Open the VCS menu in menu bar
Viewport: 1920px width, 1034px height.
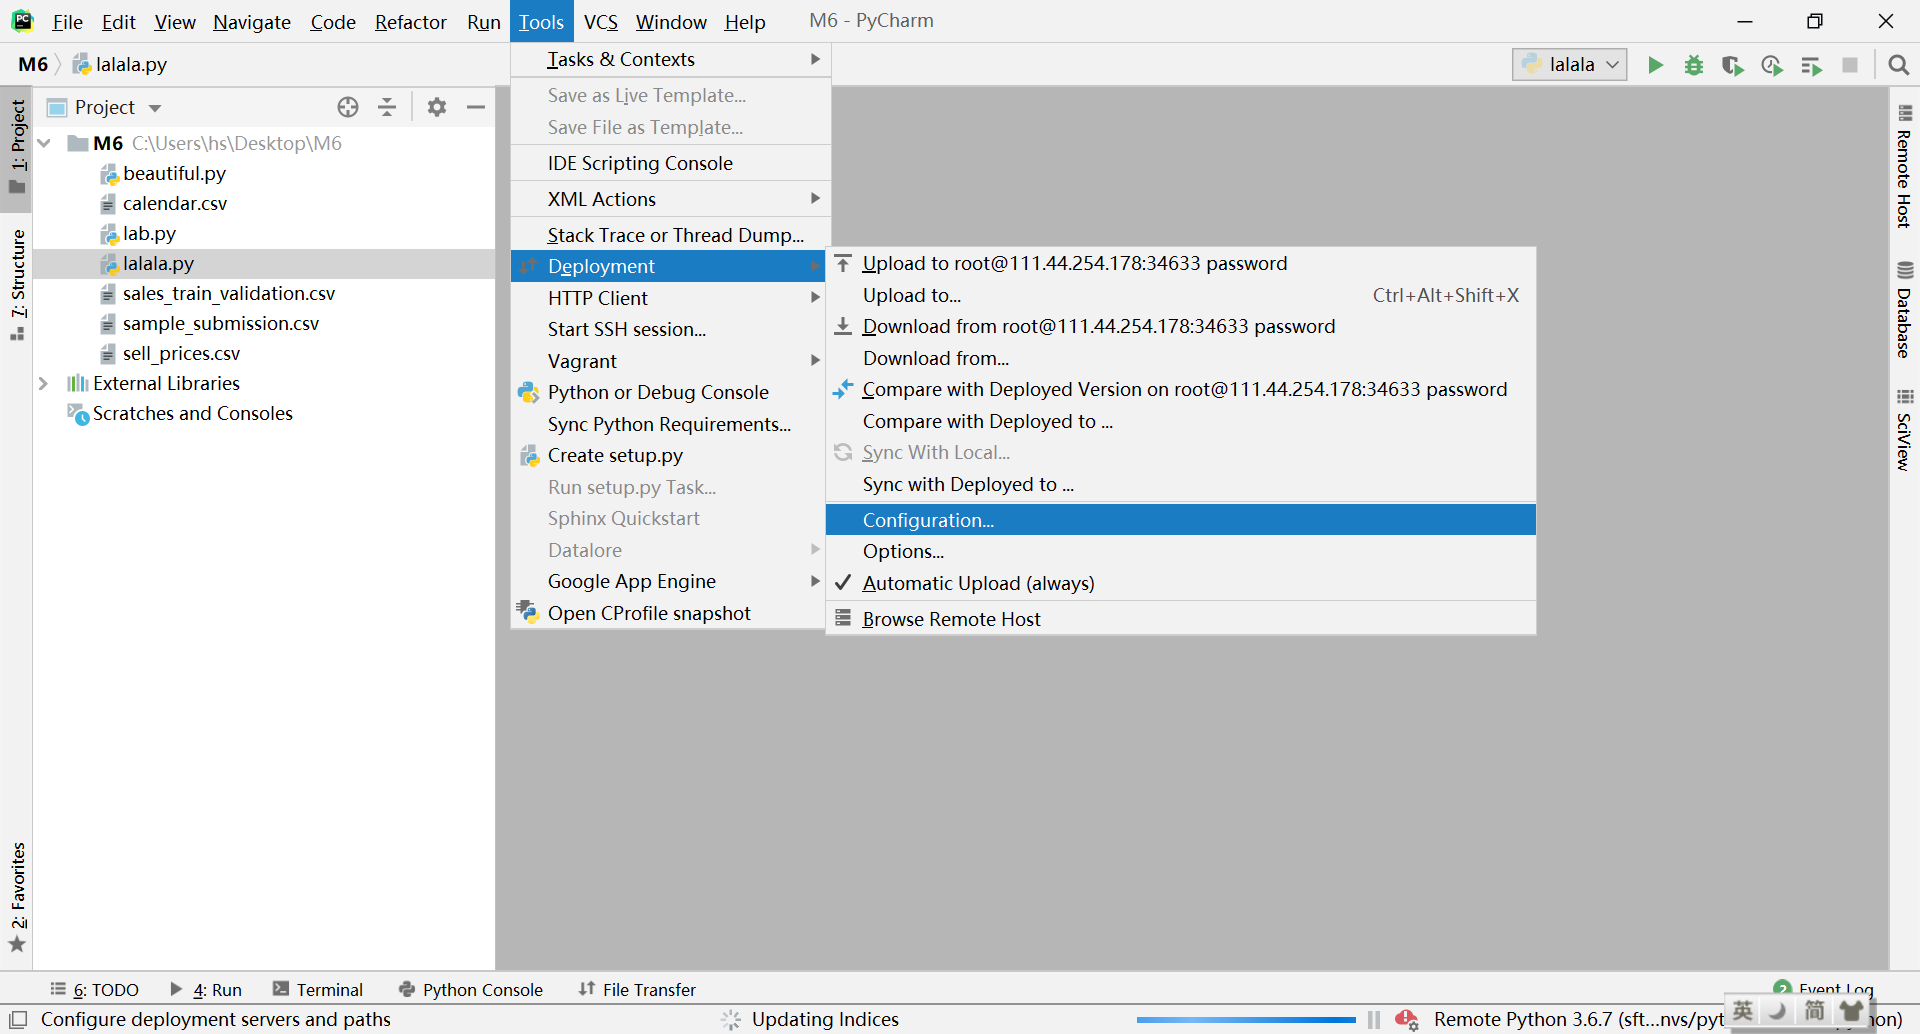point(601,21)
